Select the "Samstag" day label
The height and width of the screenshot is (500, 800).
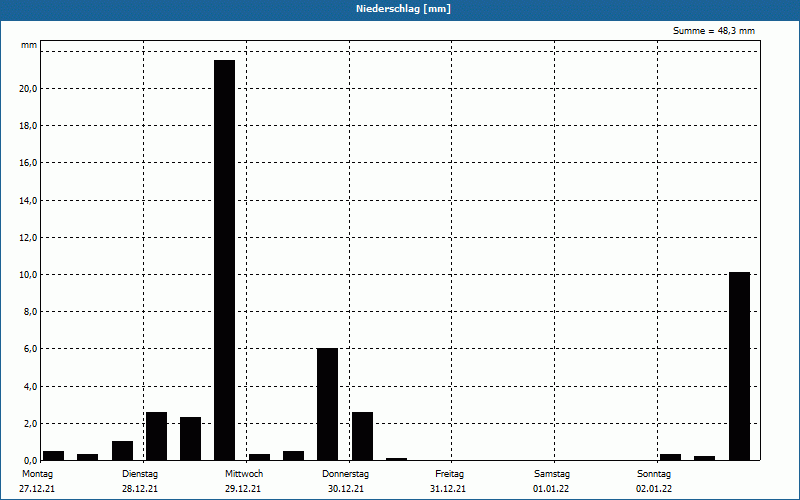(552, 474)
